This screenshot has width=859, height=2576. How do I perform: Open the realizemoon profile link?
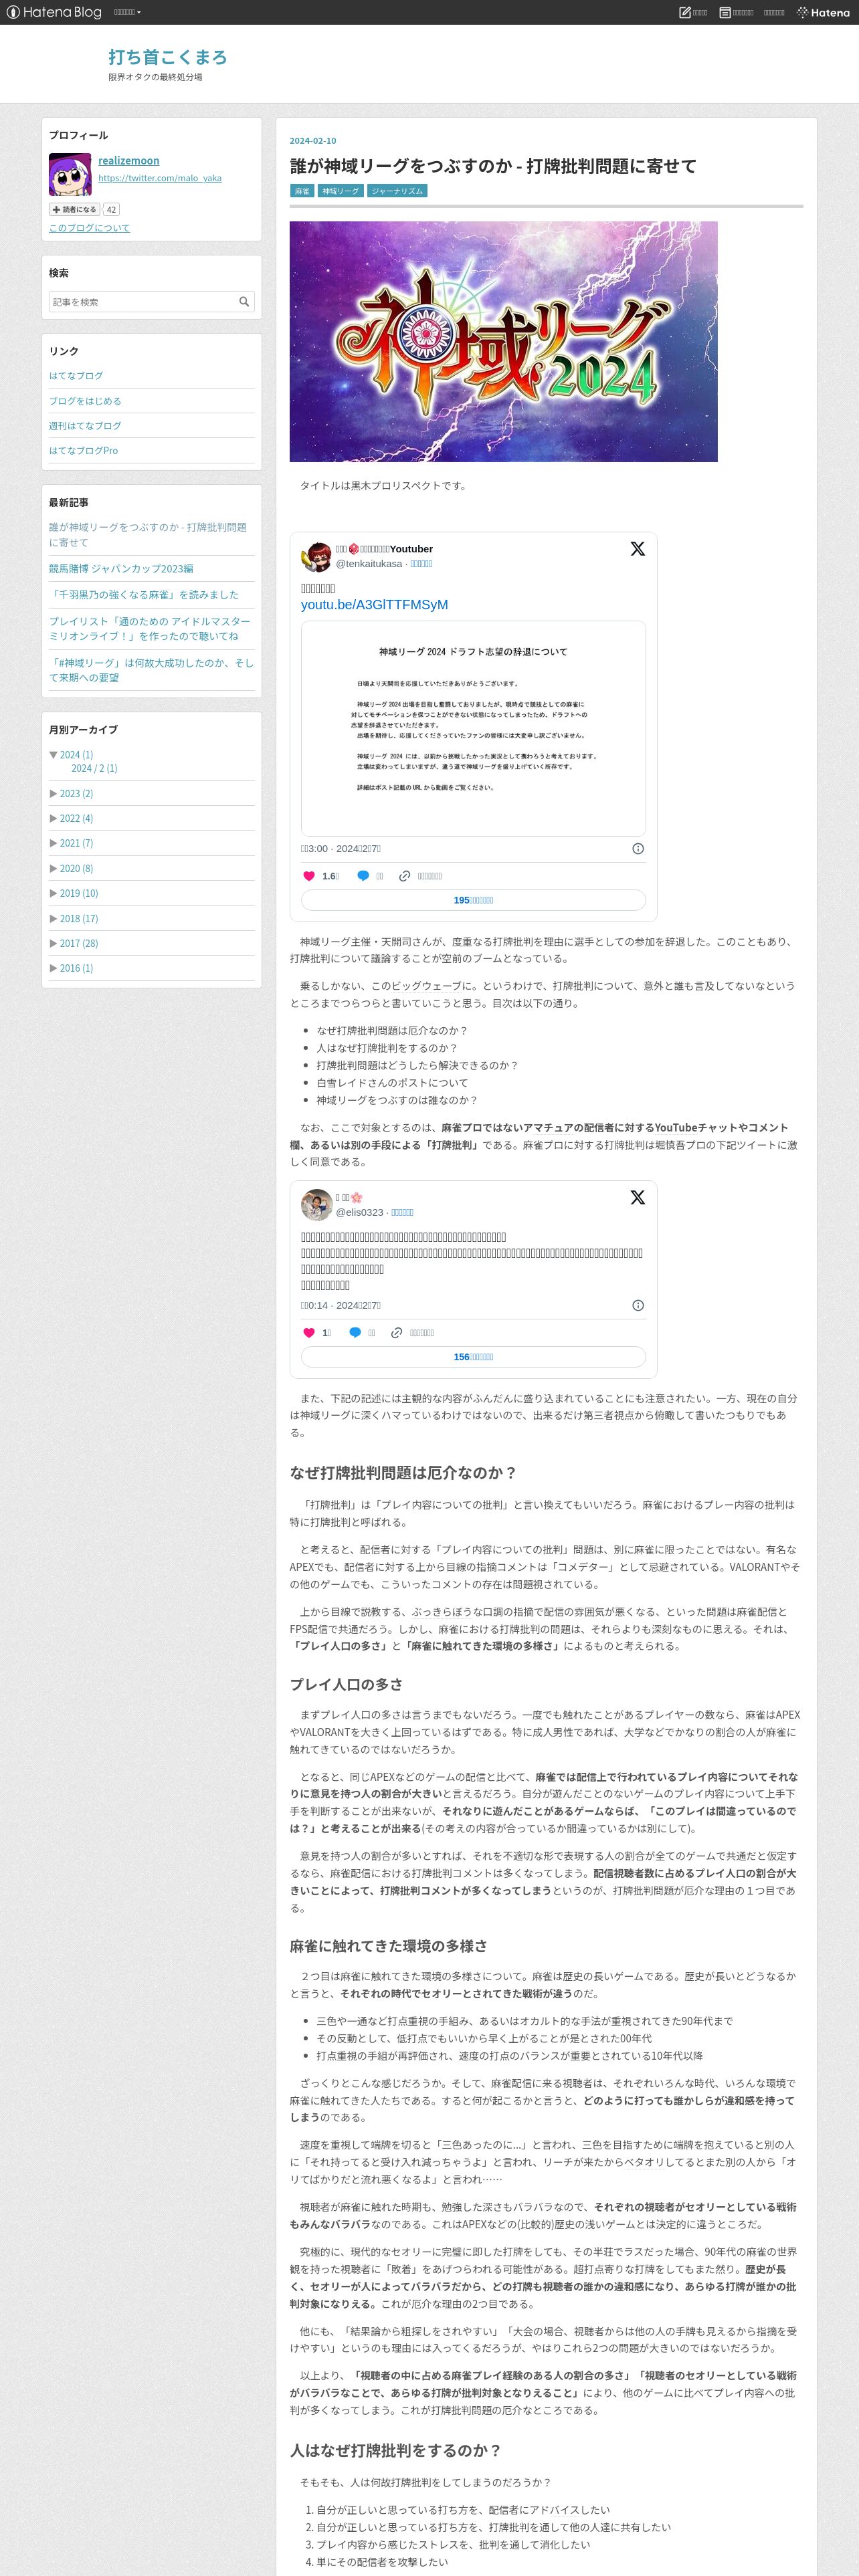pos(128,160)
